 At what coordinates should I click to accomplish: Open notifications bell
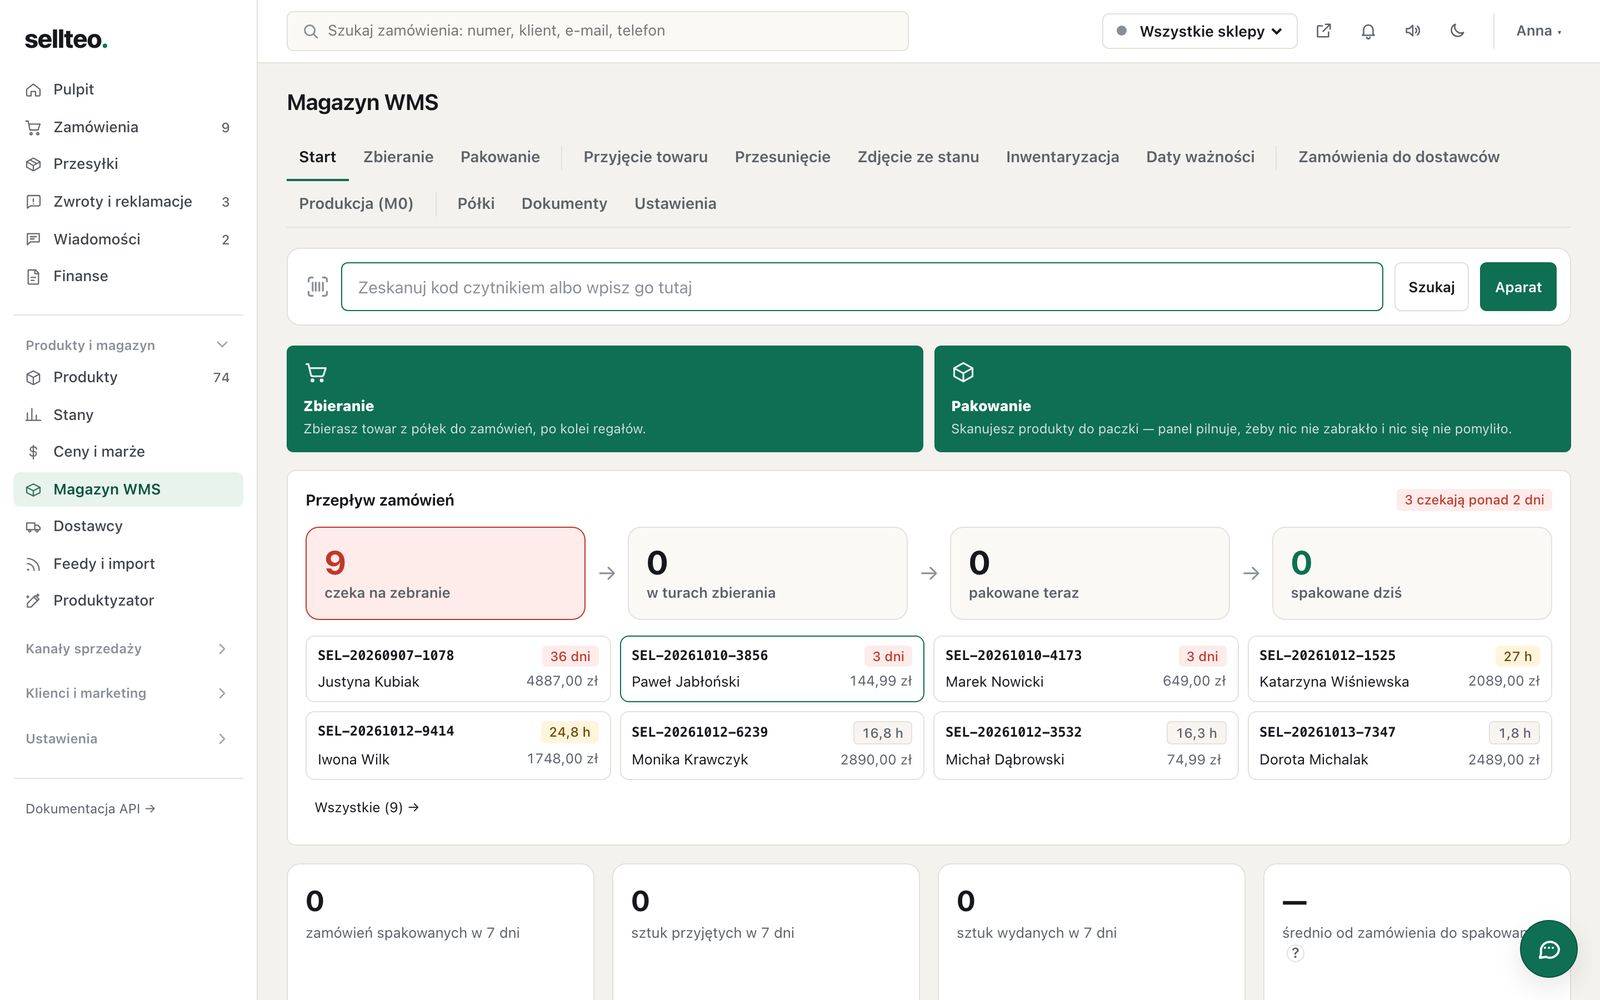click(1368, 31)
